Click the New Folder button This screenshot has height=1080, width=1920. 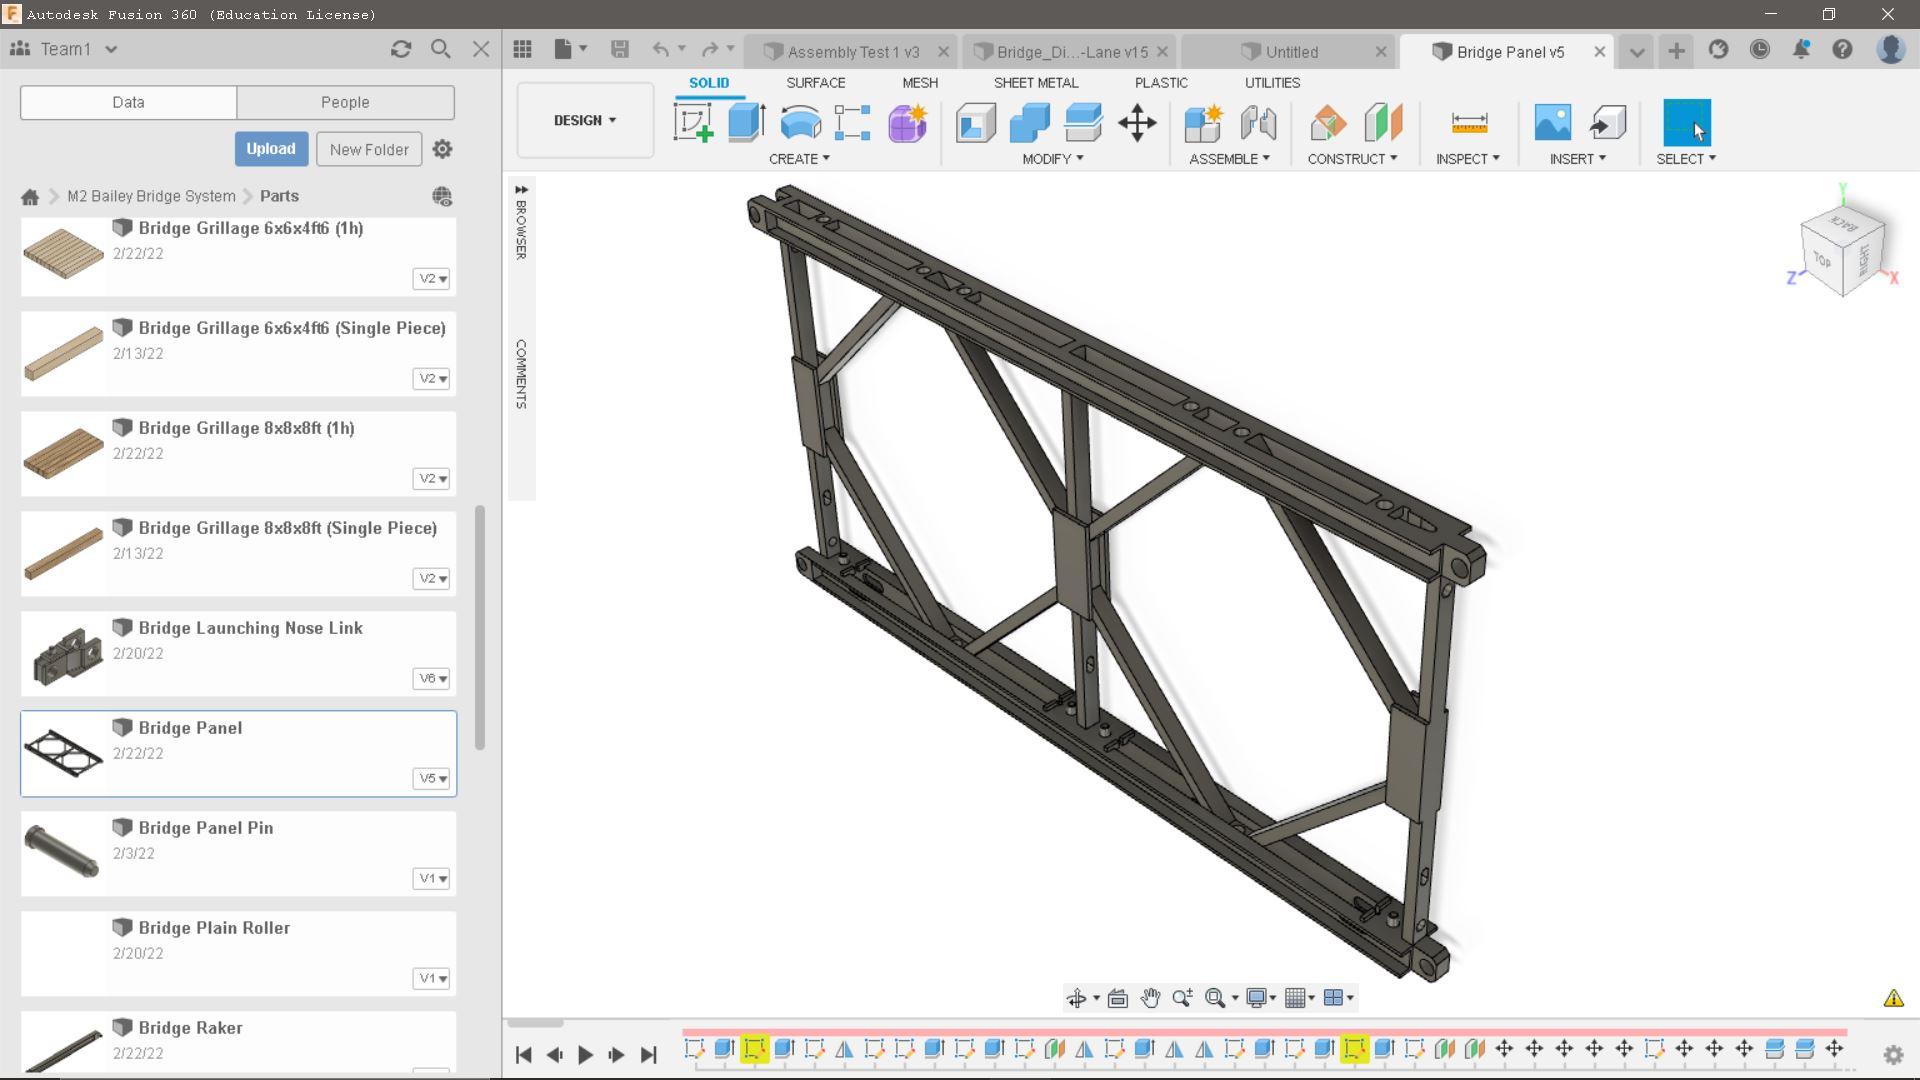(x=368, y=148)
